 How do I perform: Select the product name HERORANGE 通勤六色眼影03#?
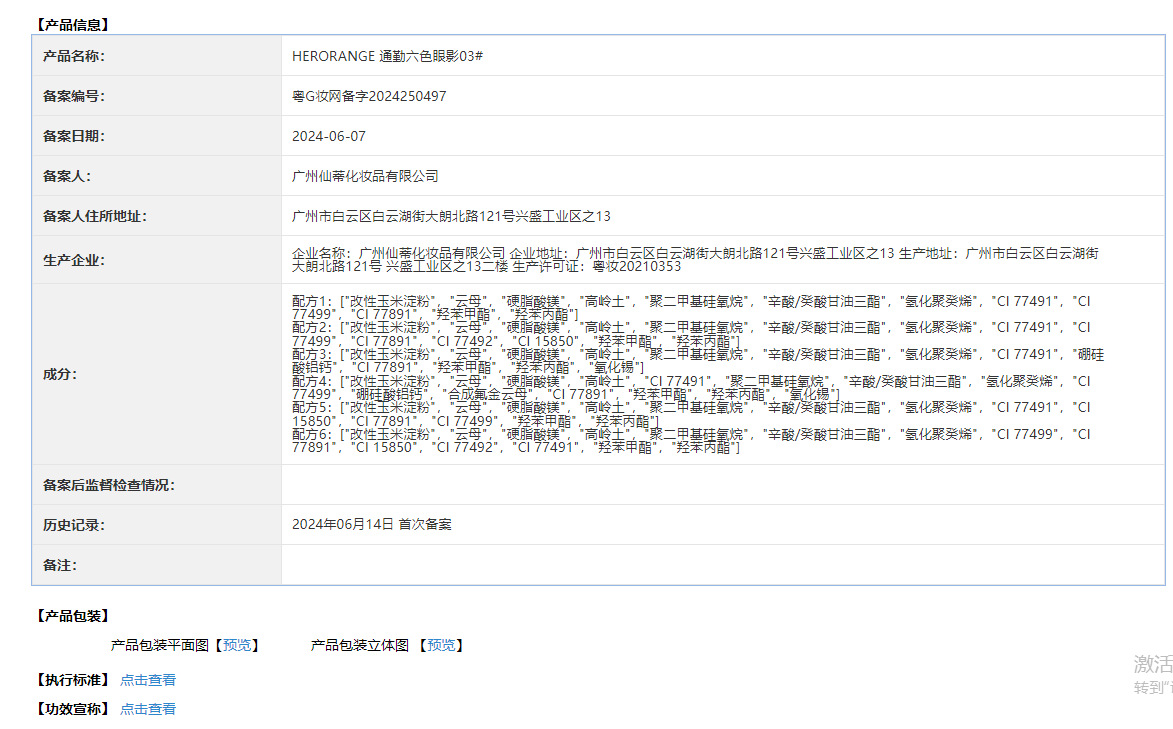tap(388, 56)
